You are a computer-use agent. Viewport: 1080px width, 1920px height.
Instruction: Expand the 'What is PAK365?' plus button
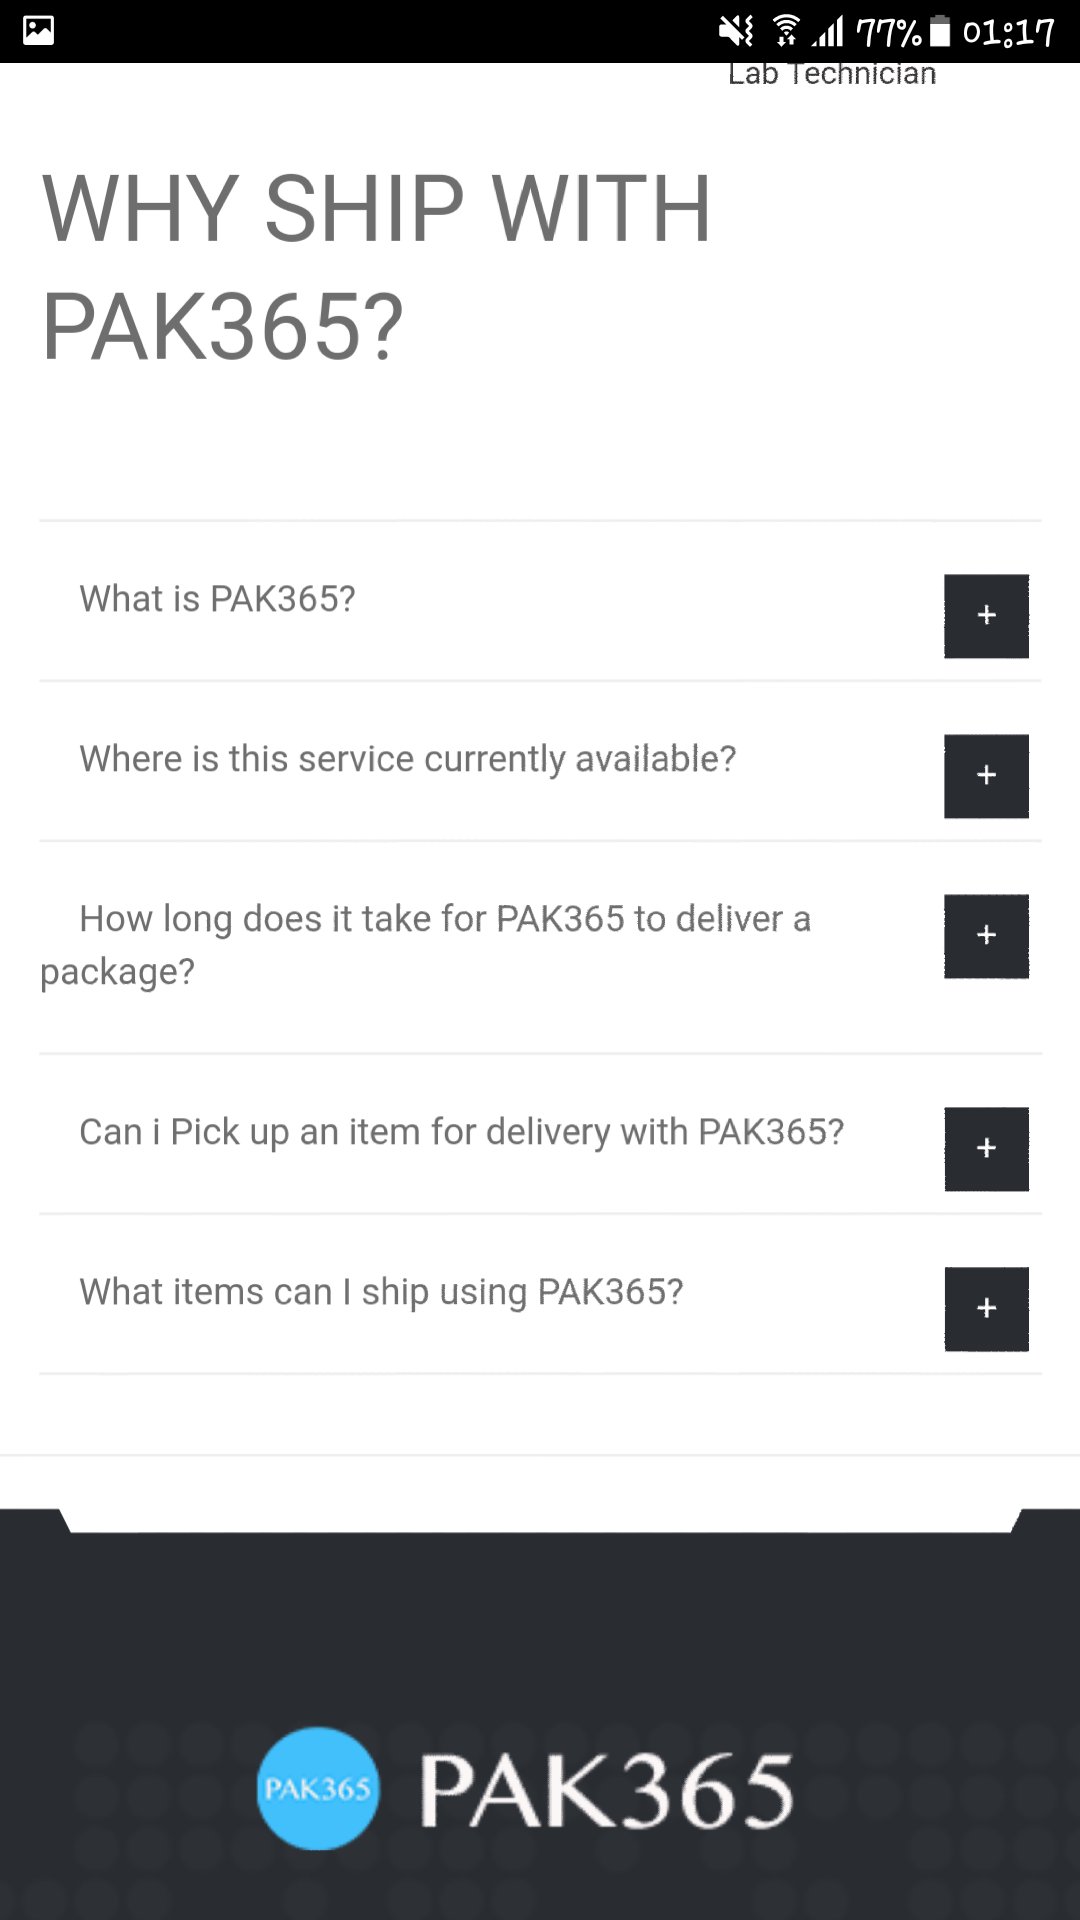(986, 616)
